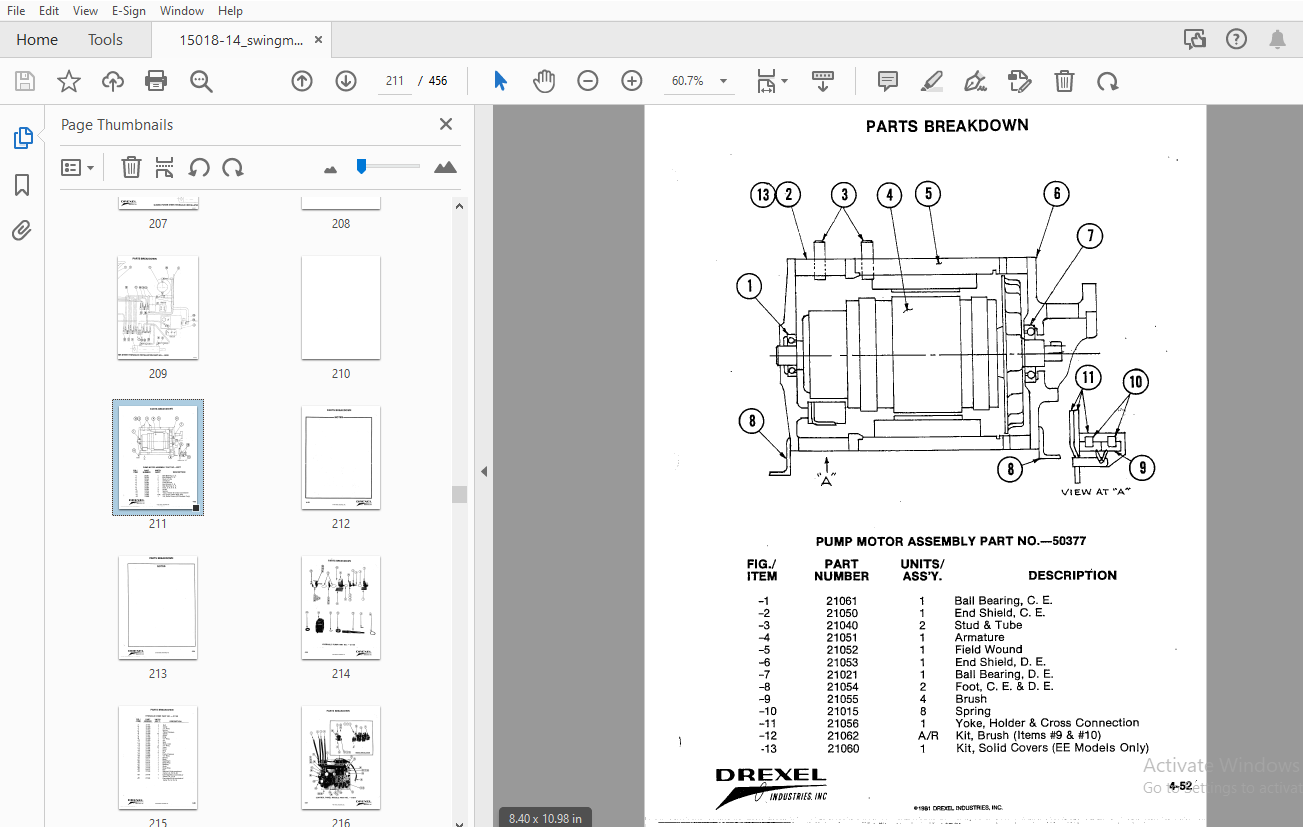Click the insert pages icon in the thumbnails panel

click(165, 167)
